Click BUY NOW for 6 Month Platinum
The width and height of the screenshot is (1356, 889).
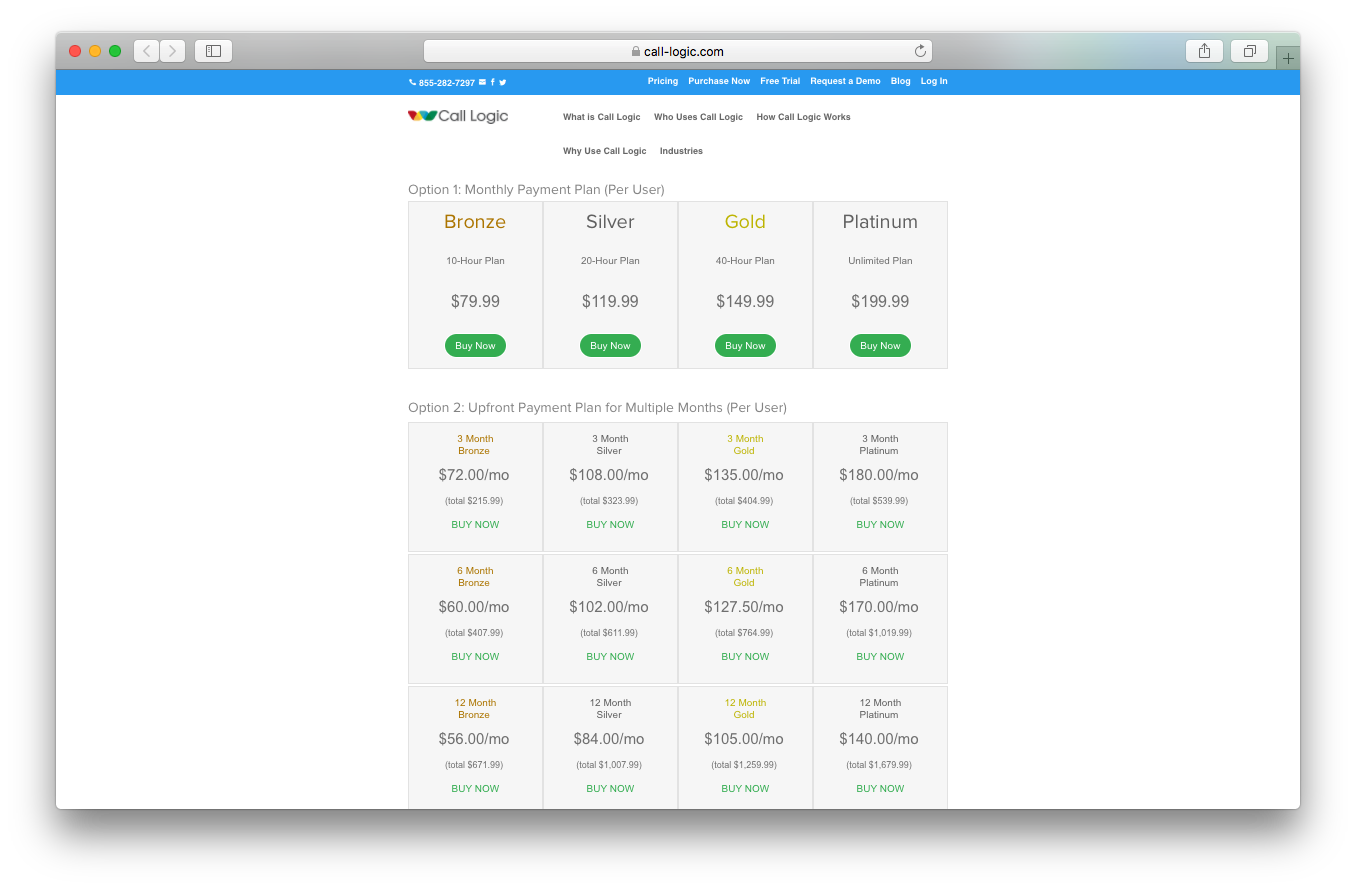click(880, 656)
